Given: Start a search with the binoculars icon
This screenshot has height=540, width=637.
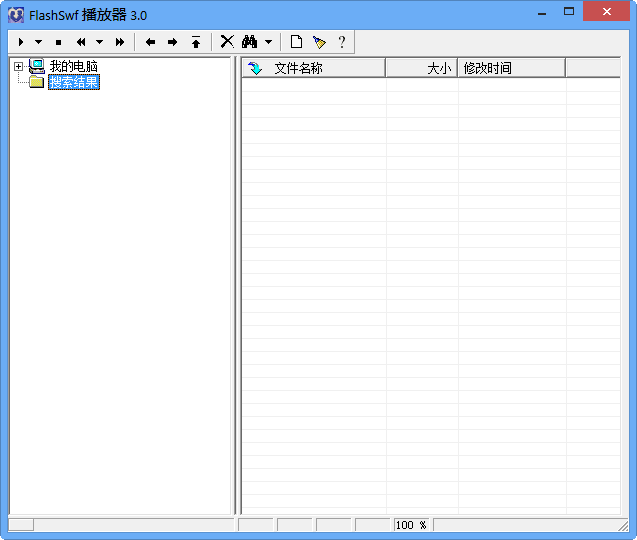Looking at the screenshot, I should tap(249, 41).
